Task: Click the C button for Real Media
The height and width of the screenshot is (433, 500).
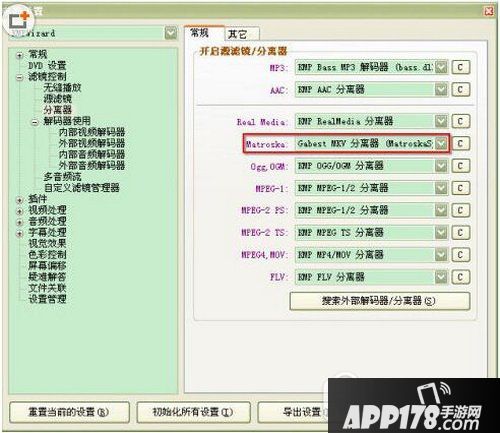Action: tap(461, 121)
